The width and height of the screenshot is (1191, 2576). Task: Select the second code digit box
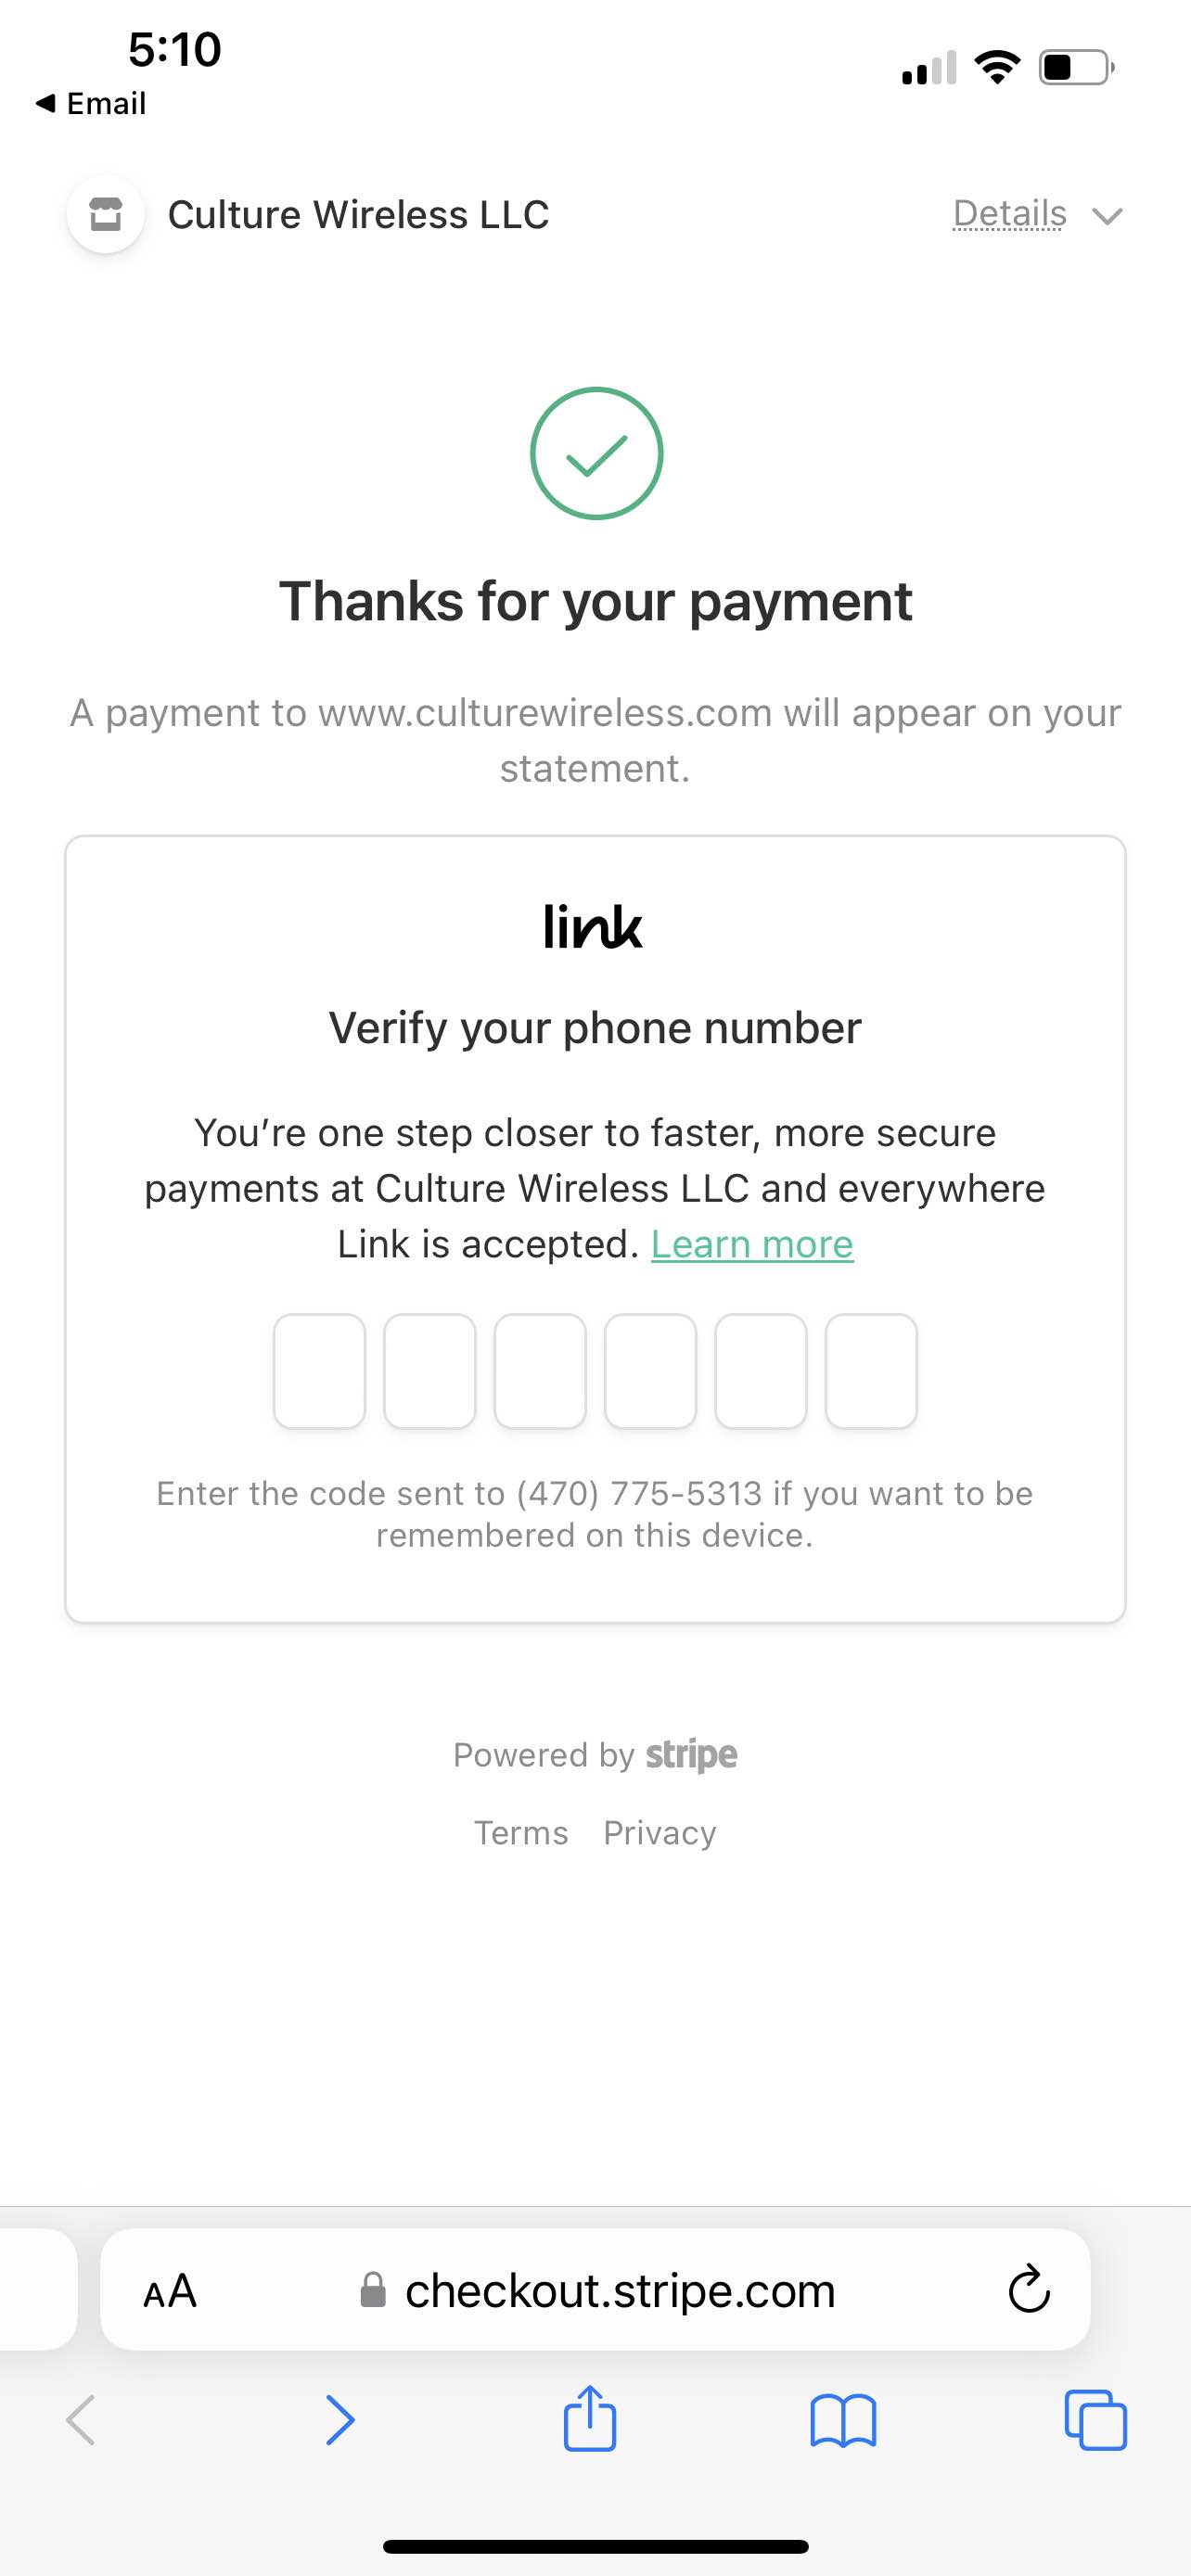coord(430,1371)
